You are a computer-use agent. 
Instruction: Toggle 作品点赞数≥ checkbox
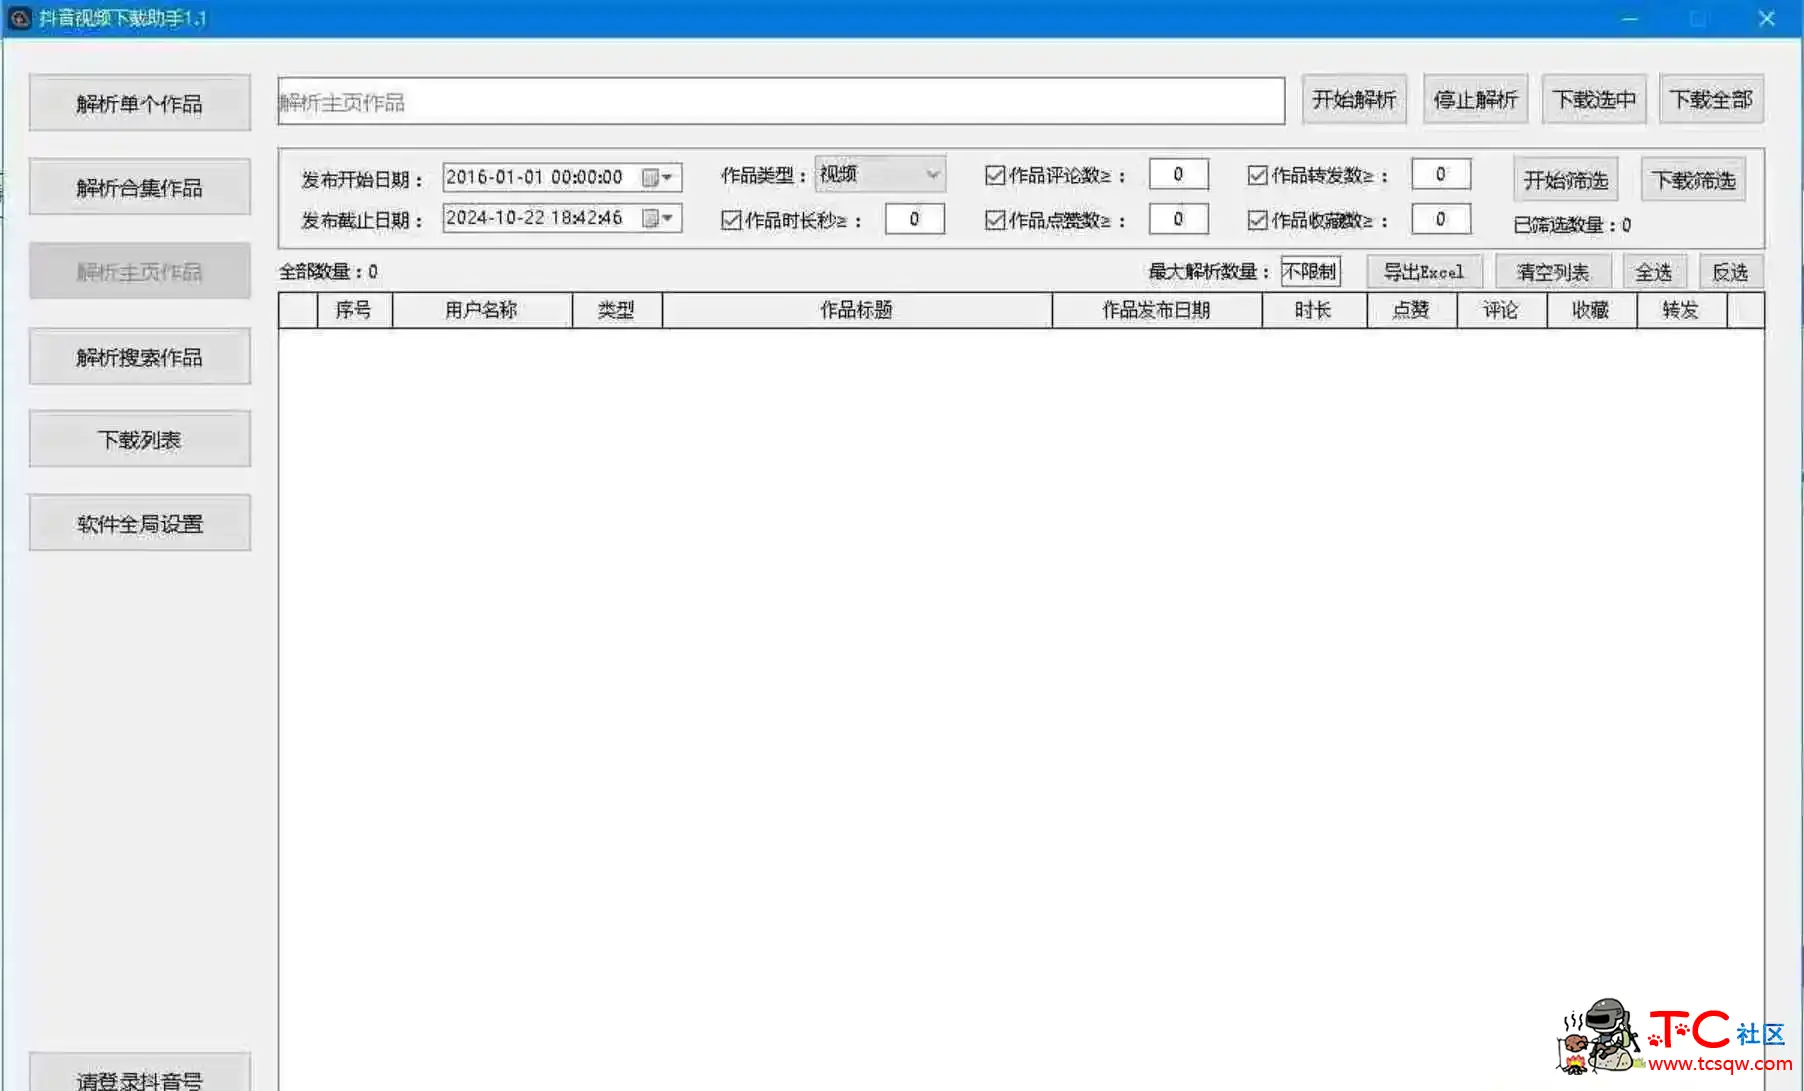(x=995, y=220)
